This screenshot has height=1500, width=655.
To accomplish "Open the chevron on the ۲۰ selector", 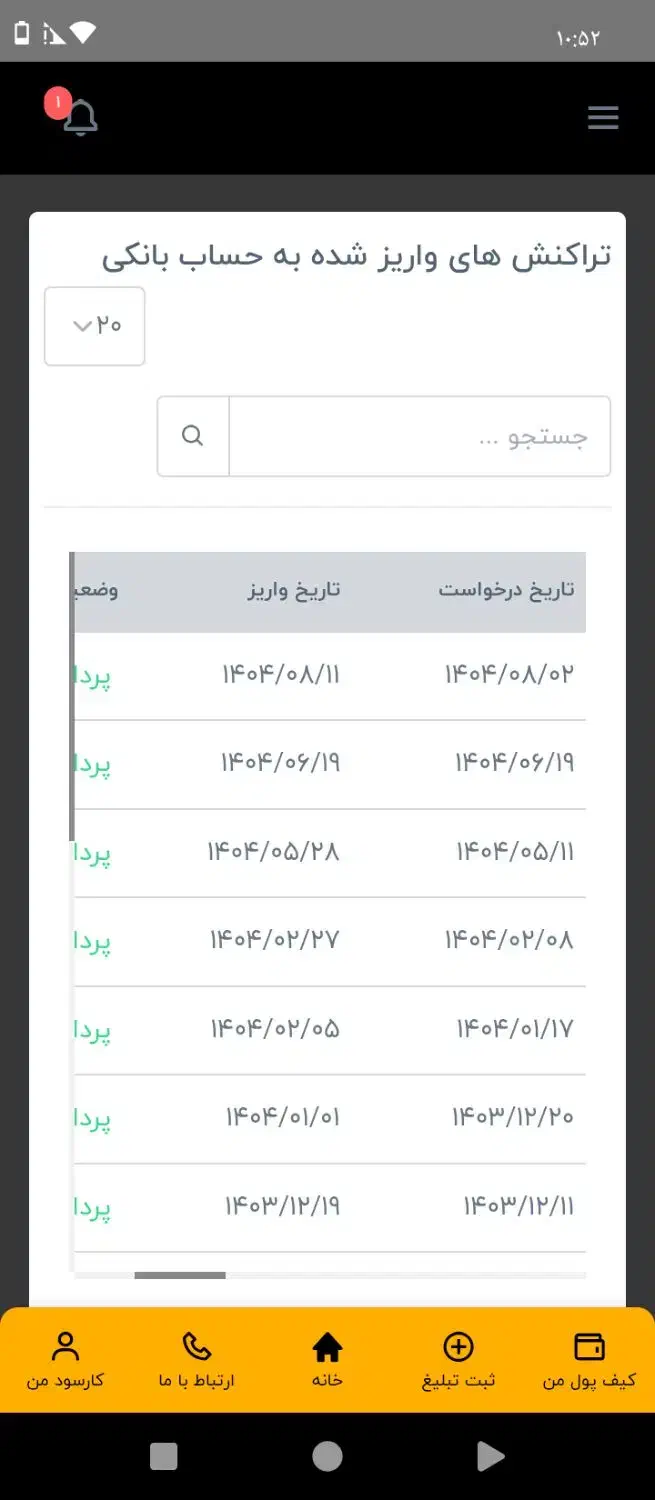I will click(x=81, y=326).
